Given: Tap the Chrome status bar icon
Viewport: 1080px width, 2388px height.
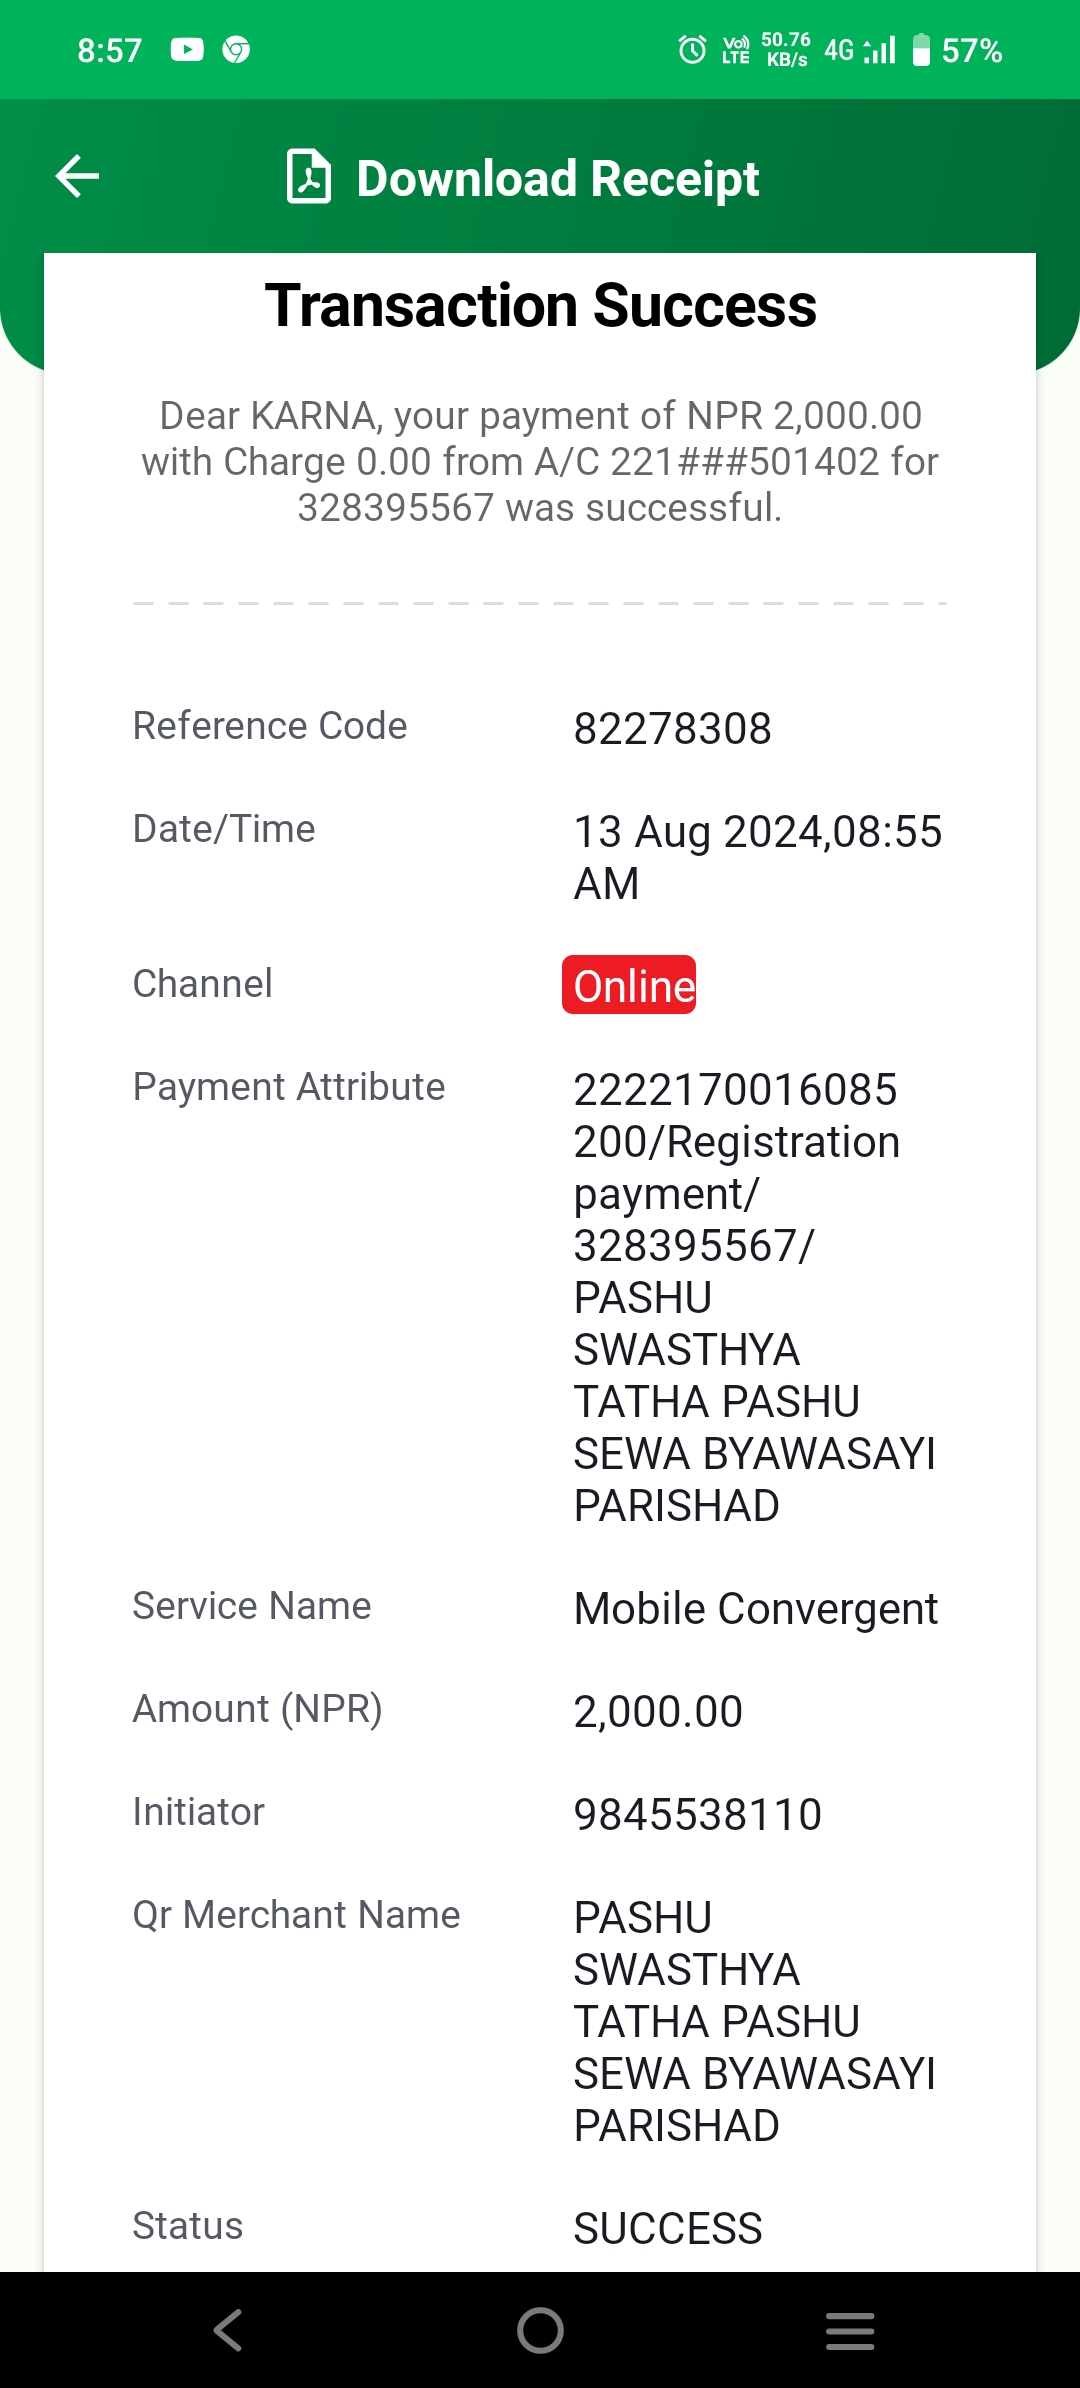Looking at the screenshot, I should coord(236,50).
